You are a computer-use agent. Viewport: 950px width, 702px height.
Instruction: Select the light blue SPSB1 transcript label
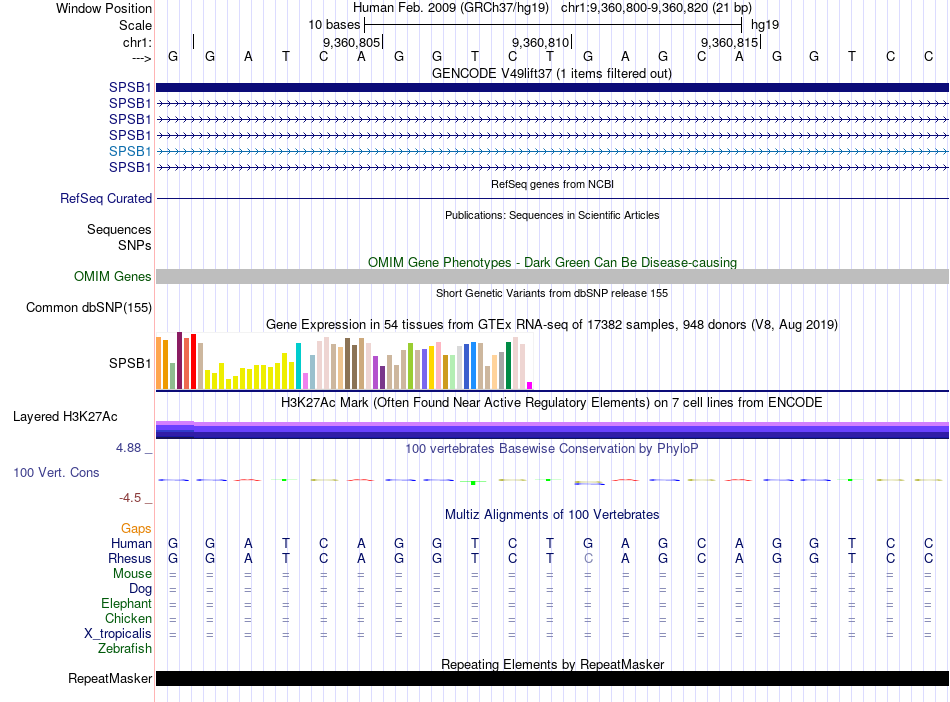pos(130,151)
